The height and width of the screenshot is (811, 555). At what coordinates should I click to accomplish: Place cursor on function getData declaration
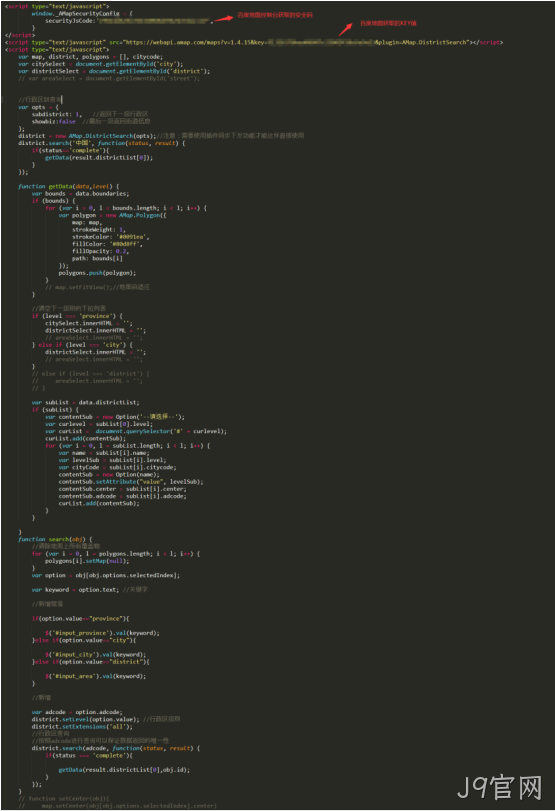coord(68,186)
